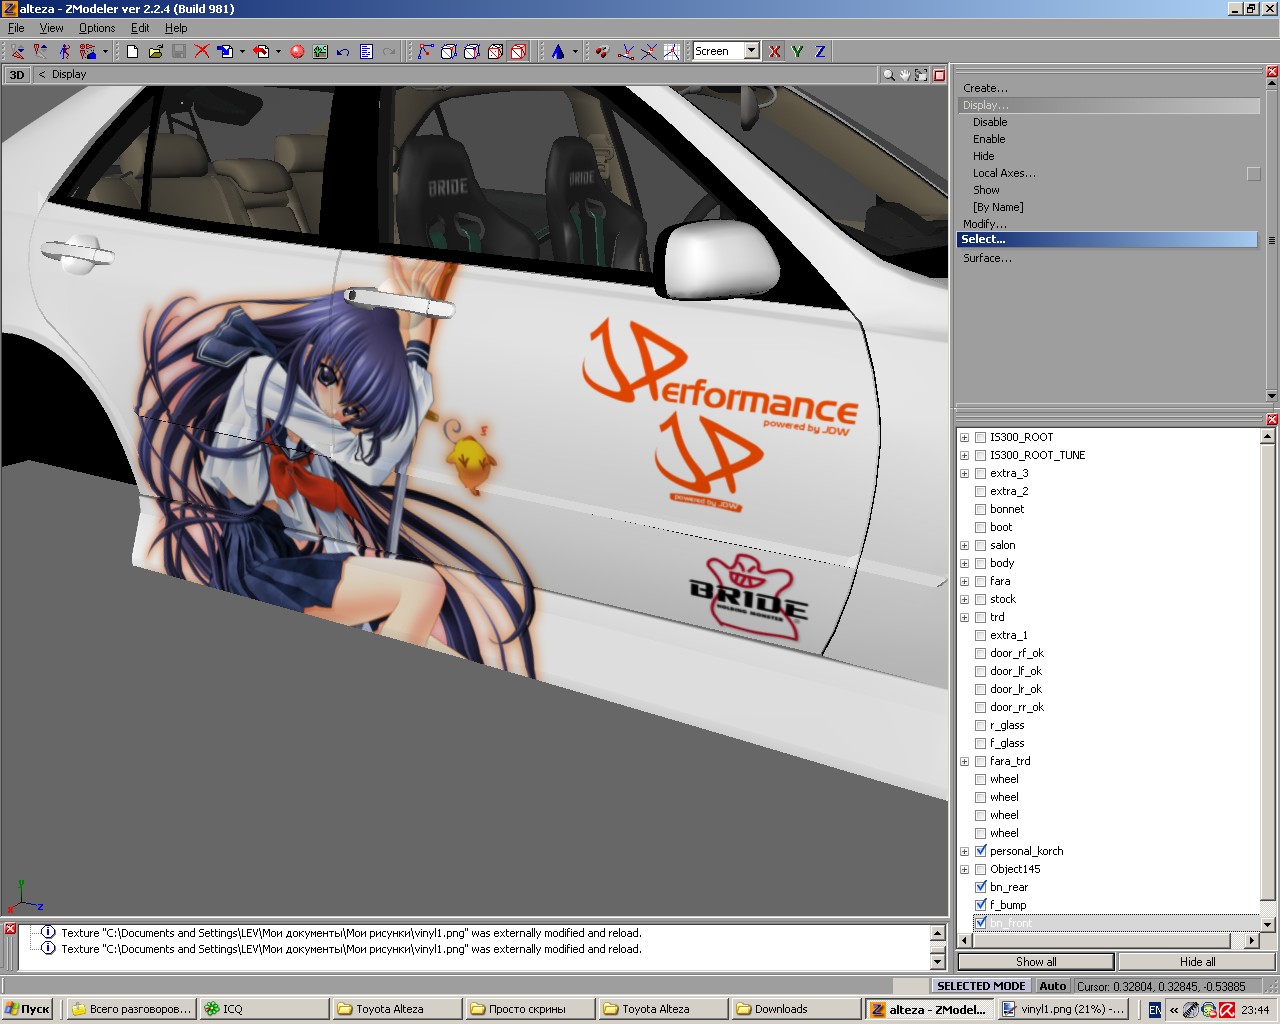Open the Edit menu
The width and height of the screenshot is (1280, 1024).
[140, 28]
